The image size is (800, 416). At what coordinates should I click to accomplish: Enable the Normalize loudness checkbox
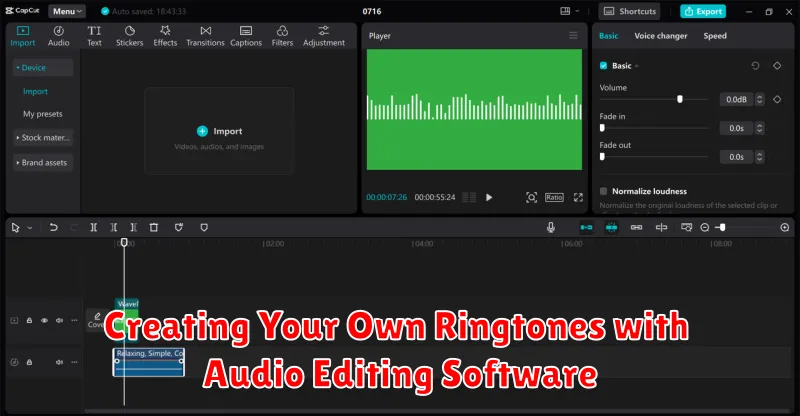(603, 191)
